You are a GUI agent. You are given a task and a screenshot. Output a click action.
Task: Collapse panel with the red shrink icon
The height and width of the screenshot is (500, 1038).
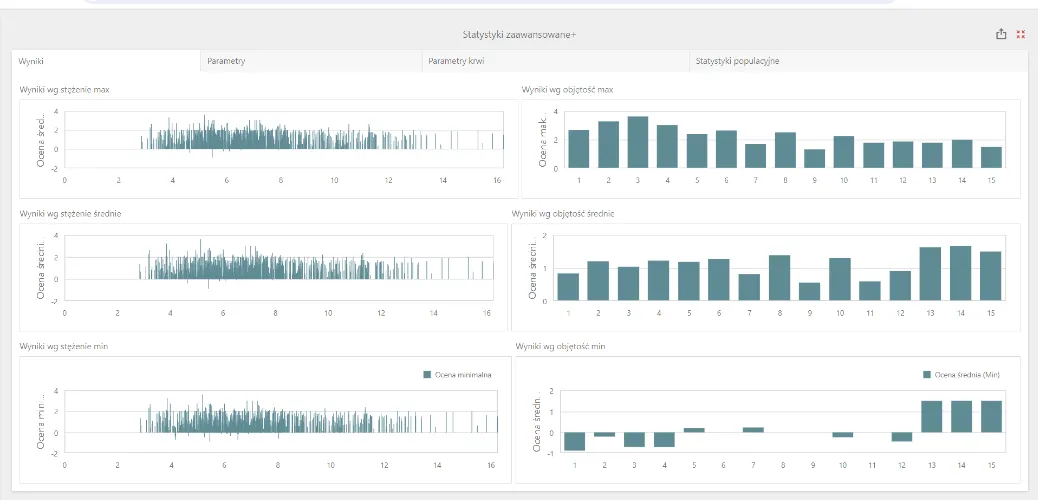[1020, 34]
